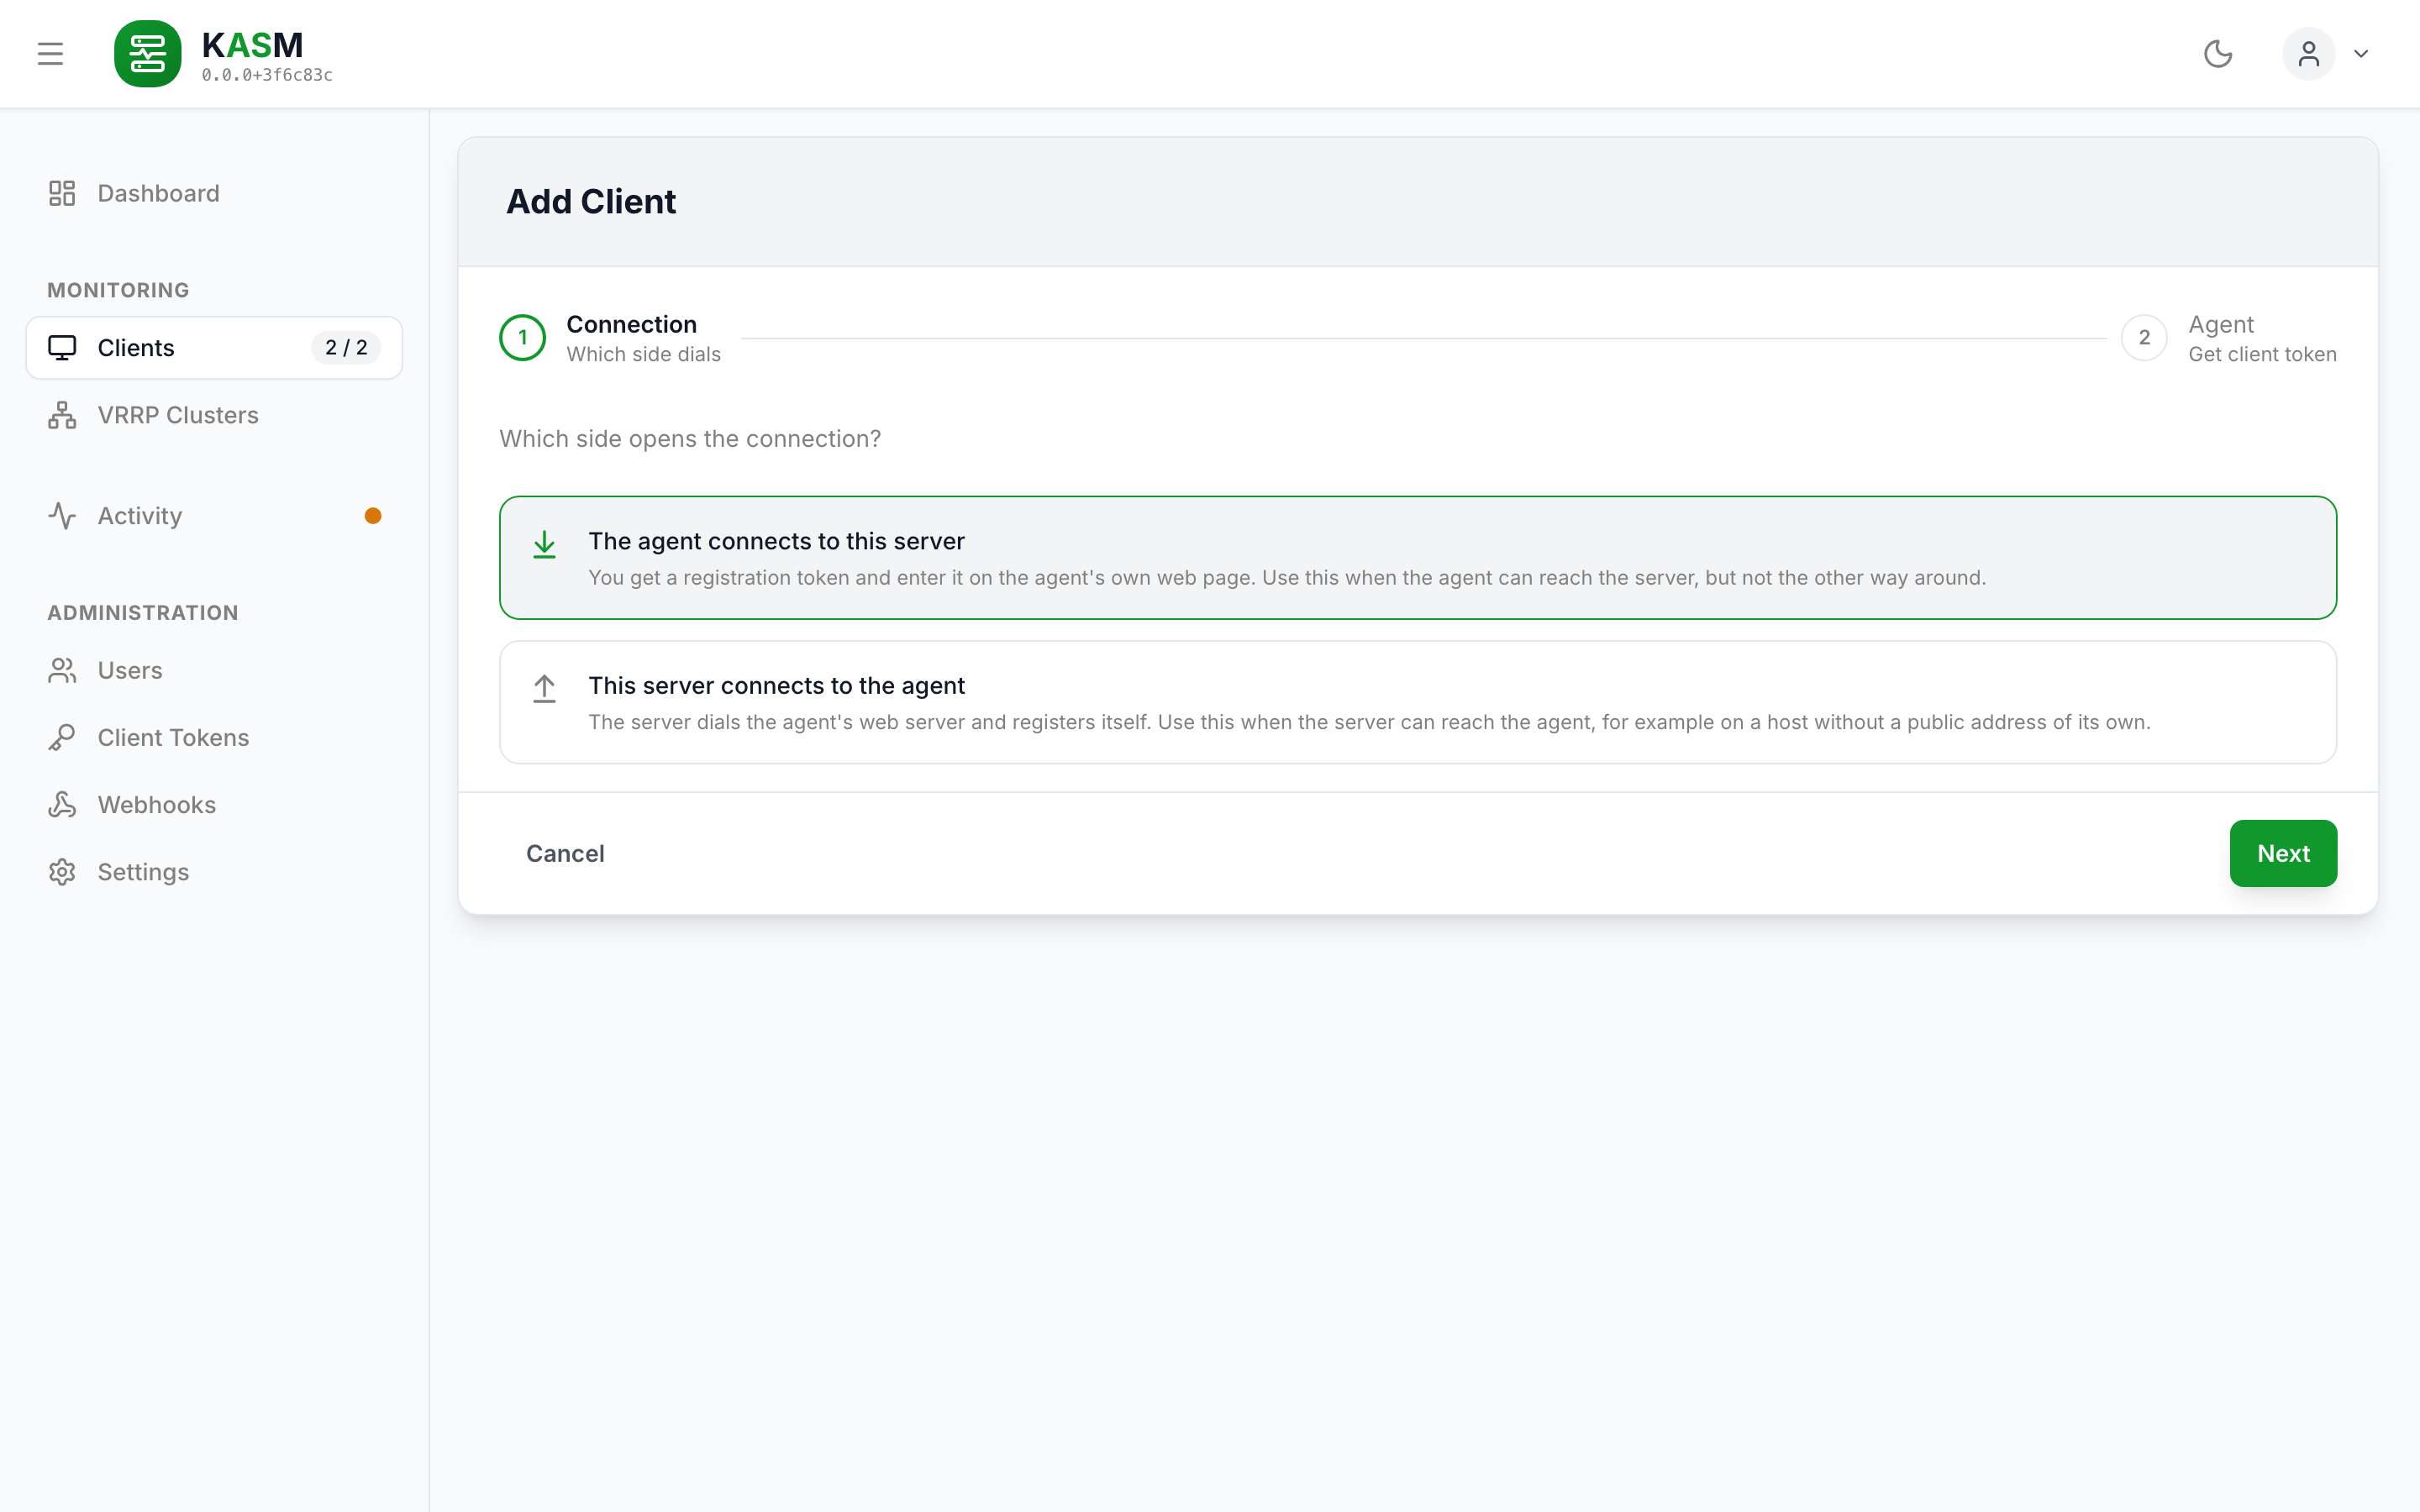Open the Webhooks administration page

pos(214,805)
